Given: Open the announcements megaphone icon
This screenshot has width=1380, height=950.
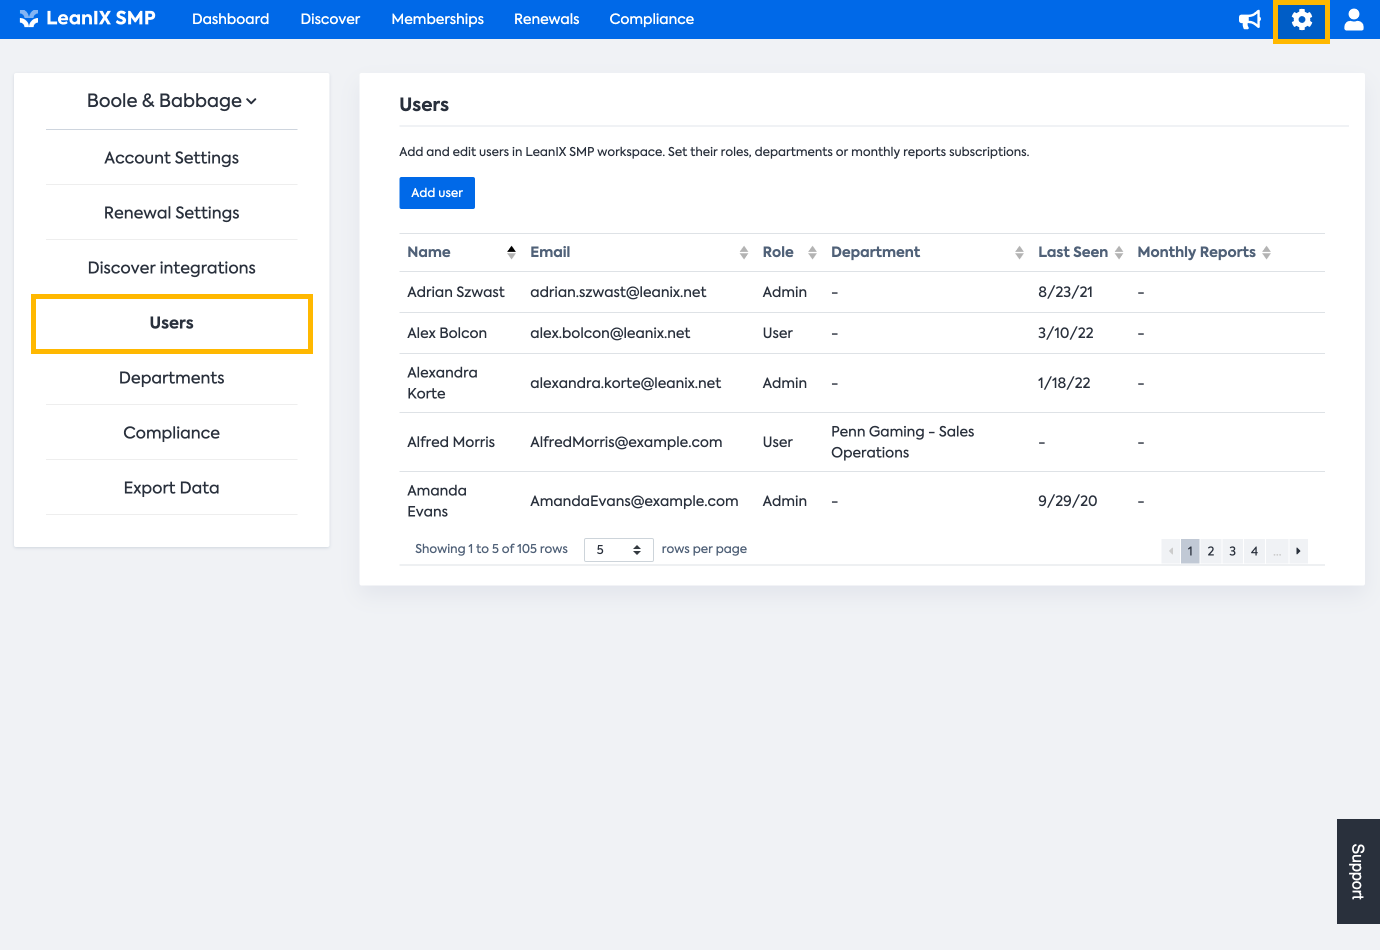Looking at the screenshot, I should [1250, 20].
